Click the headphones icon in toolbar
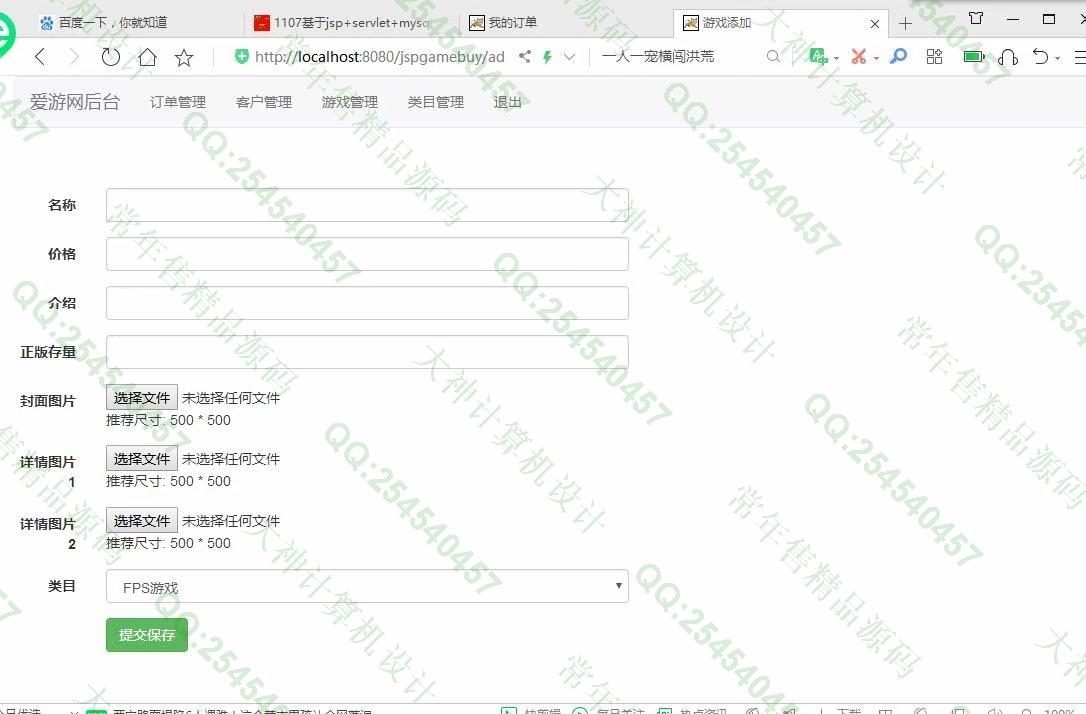This screenshot has height=714, width=1086. 1008,57
